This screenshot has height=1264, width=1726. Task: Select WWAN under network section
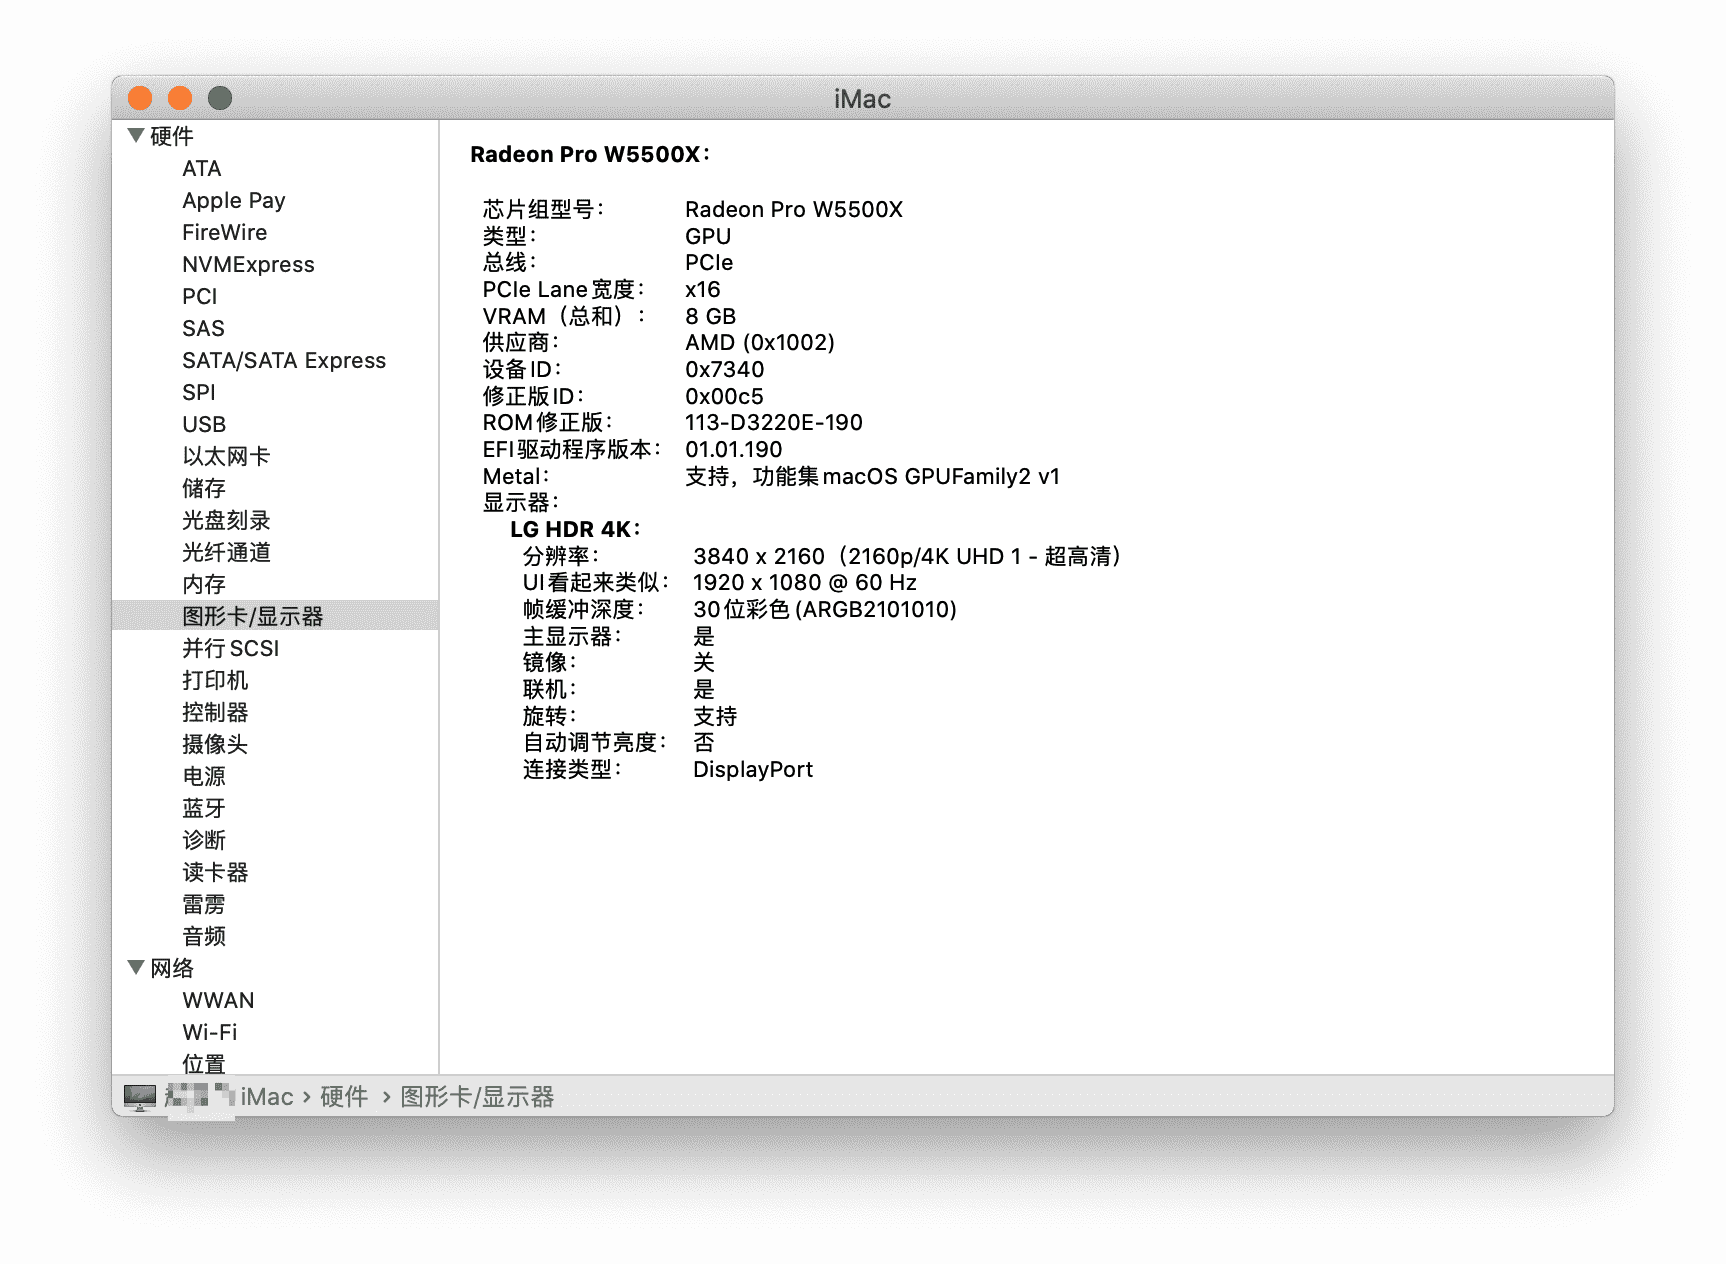[218, 1001]
